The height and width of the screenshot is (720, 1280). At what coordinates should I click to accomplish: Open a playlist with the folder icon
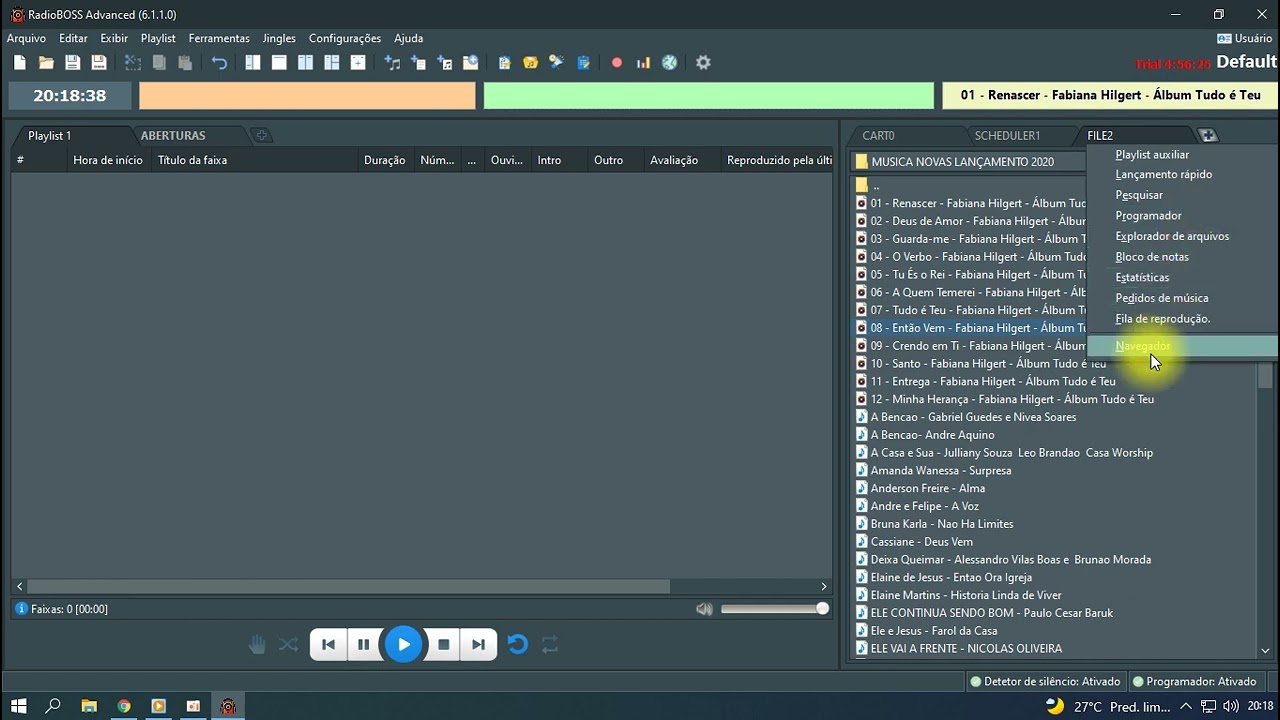tap(46, 62)
